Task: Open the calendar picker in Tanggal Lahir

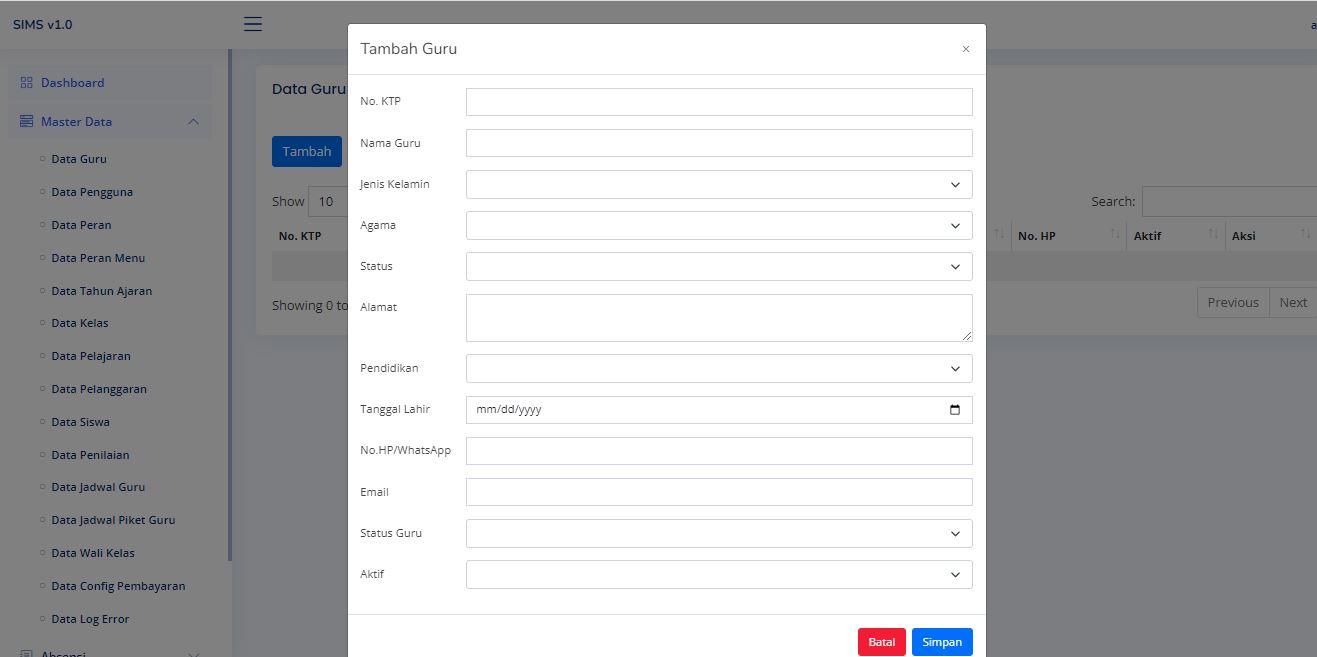Action: point(954,410)
